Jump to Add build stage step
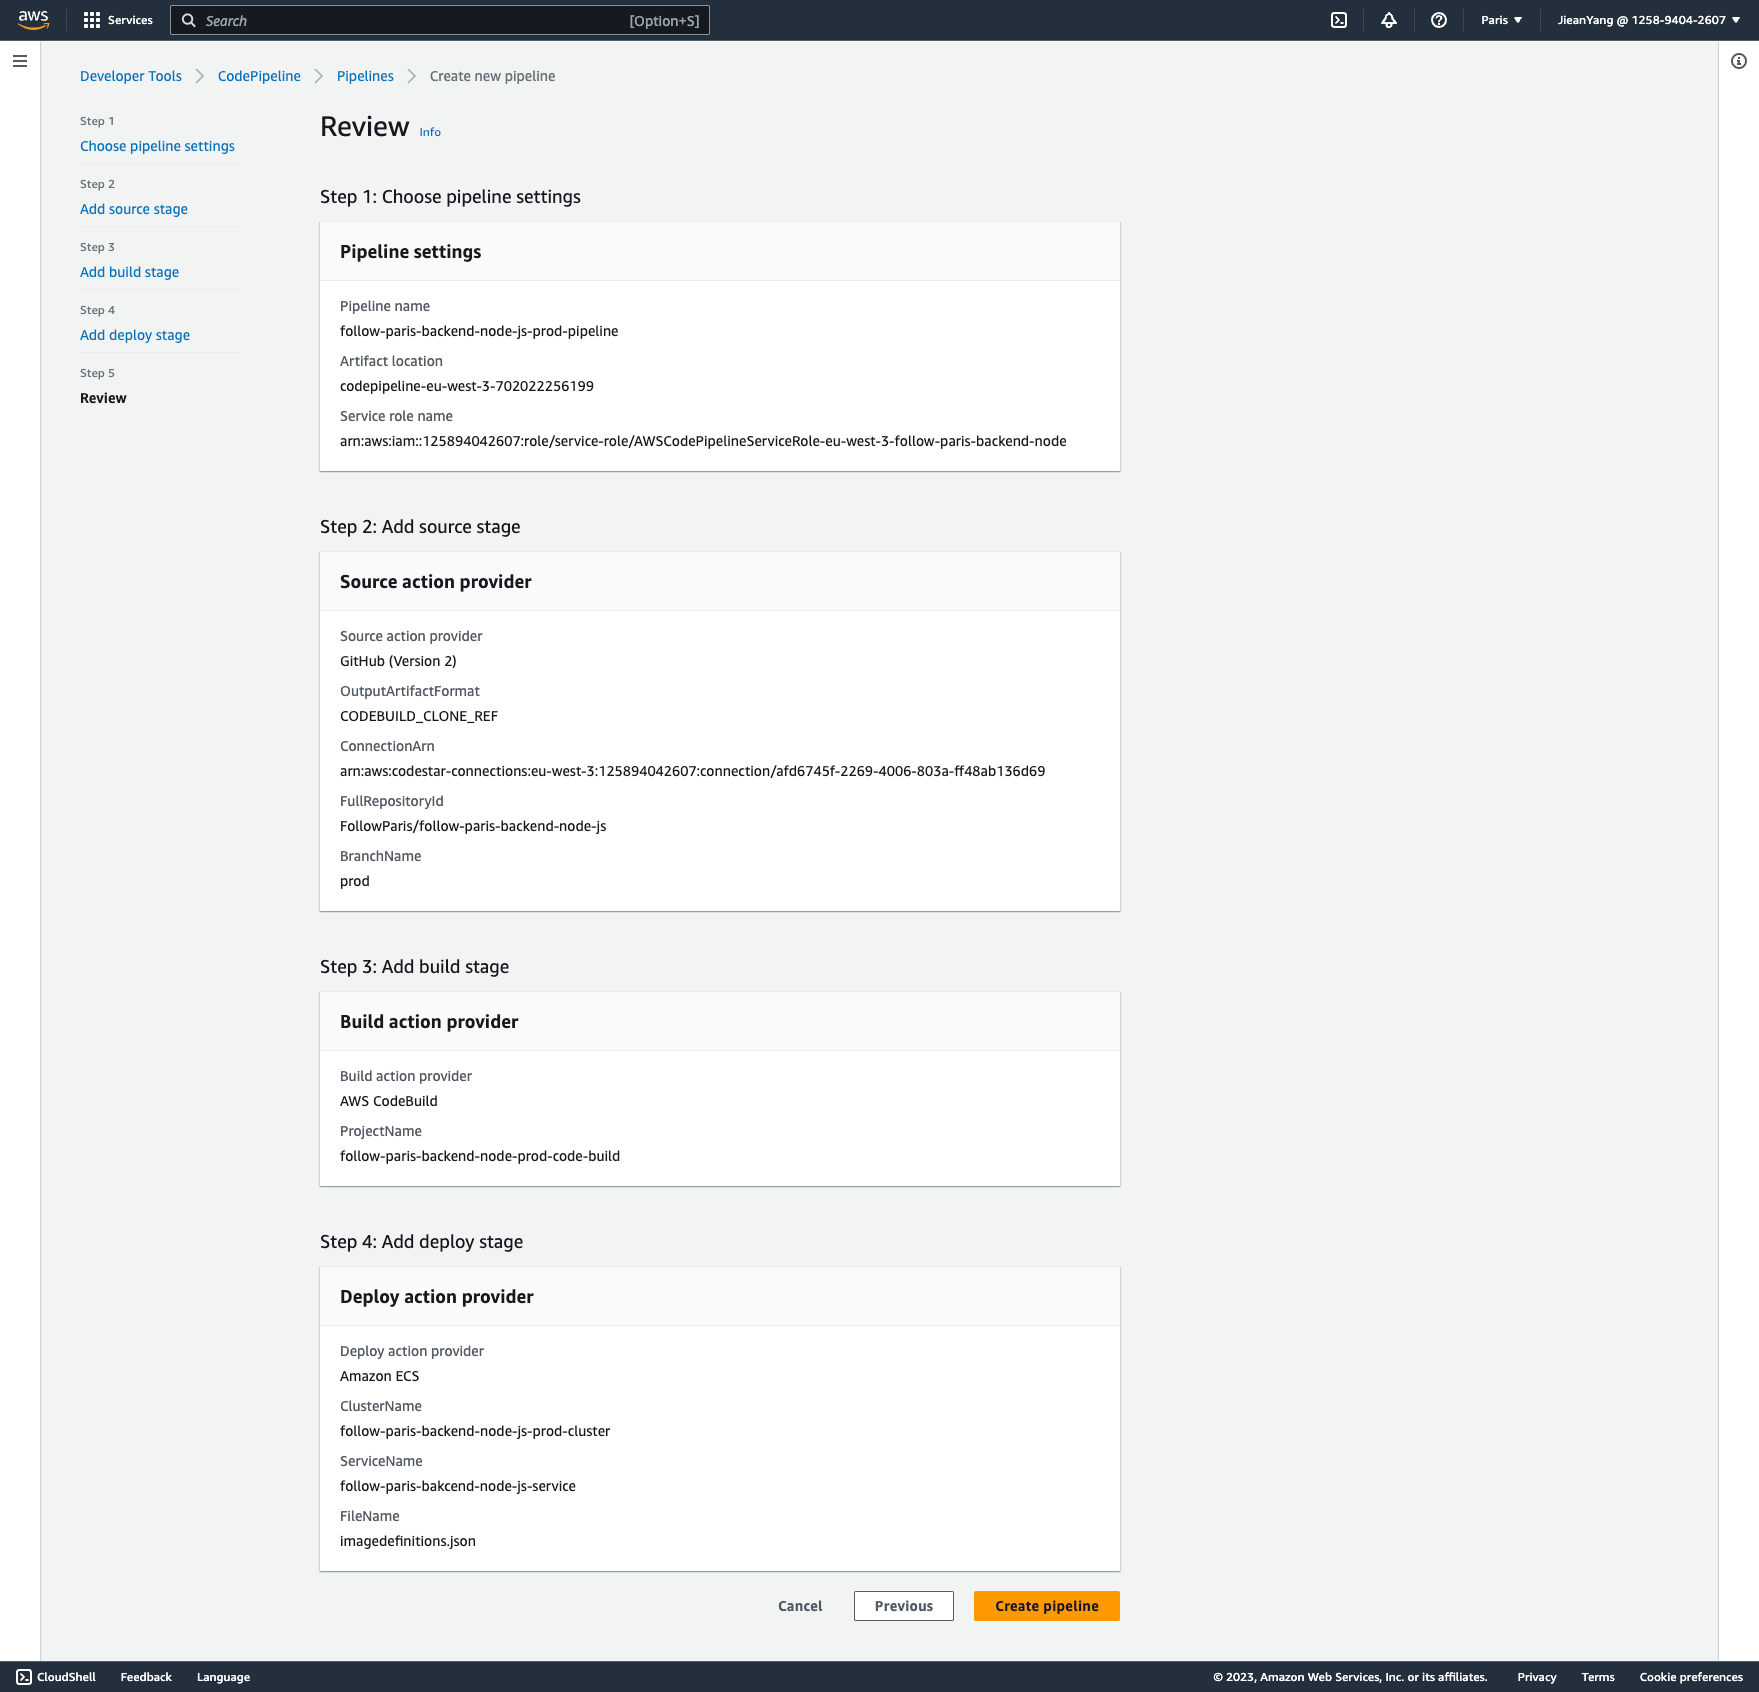Image resolution: width=1759 pixels, height=1692 pixels. (129, 272)
